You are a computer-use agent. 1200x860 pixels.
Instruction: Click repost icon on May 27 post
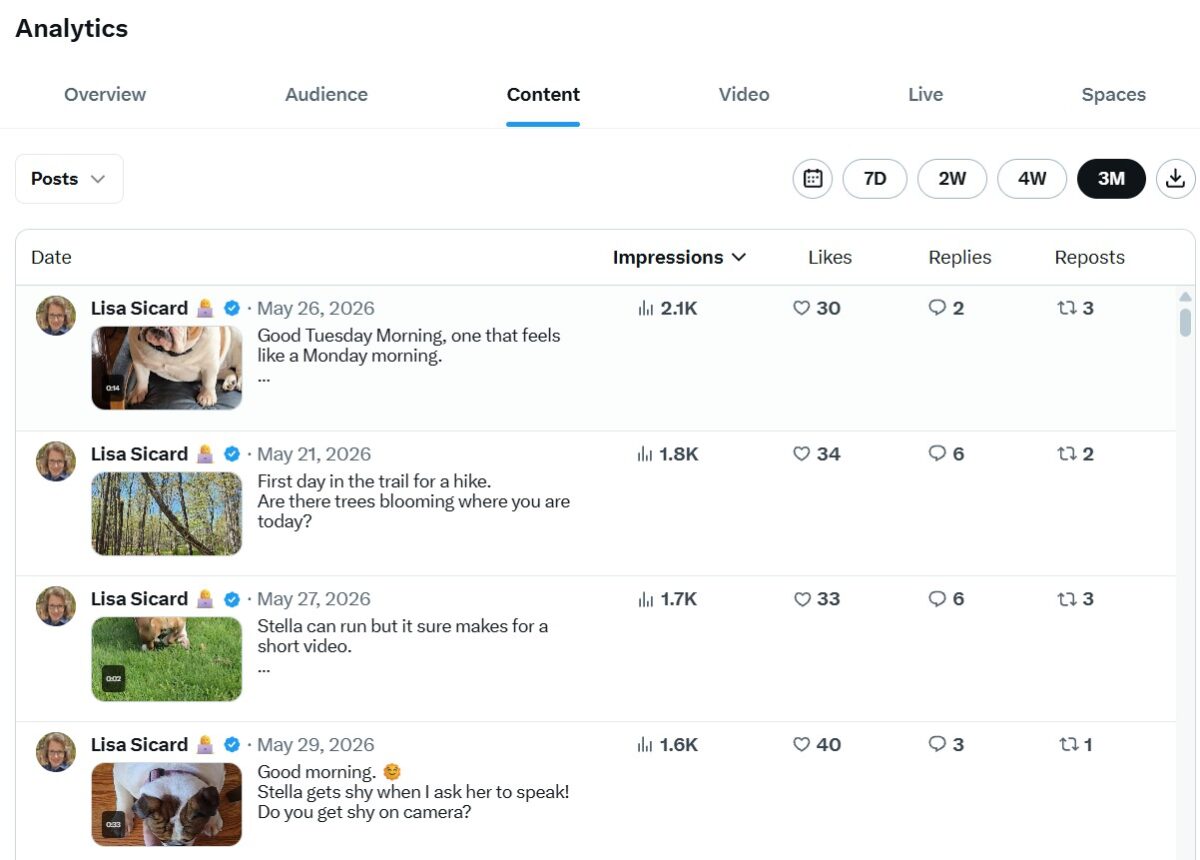click(x=1067, y=600)
